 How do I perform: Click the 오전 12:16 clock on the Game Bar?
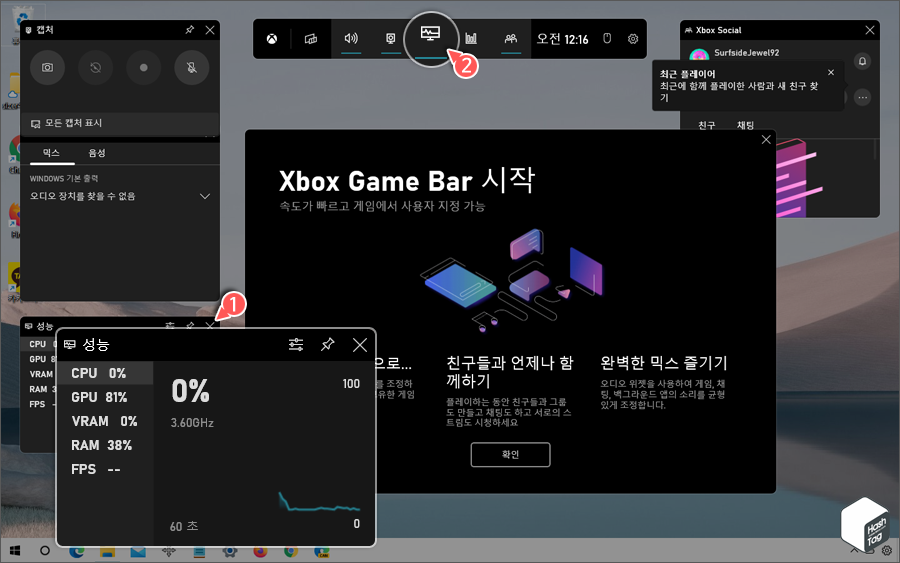coord(562,39)
